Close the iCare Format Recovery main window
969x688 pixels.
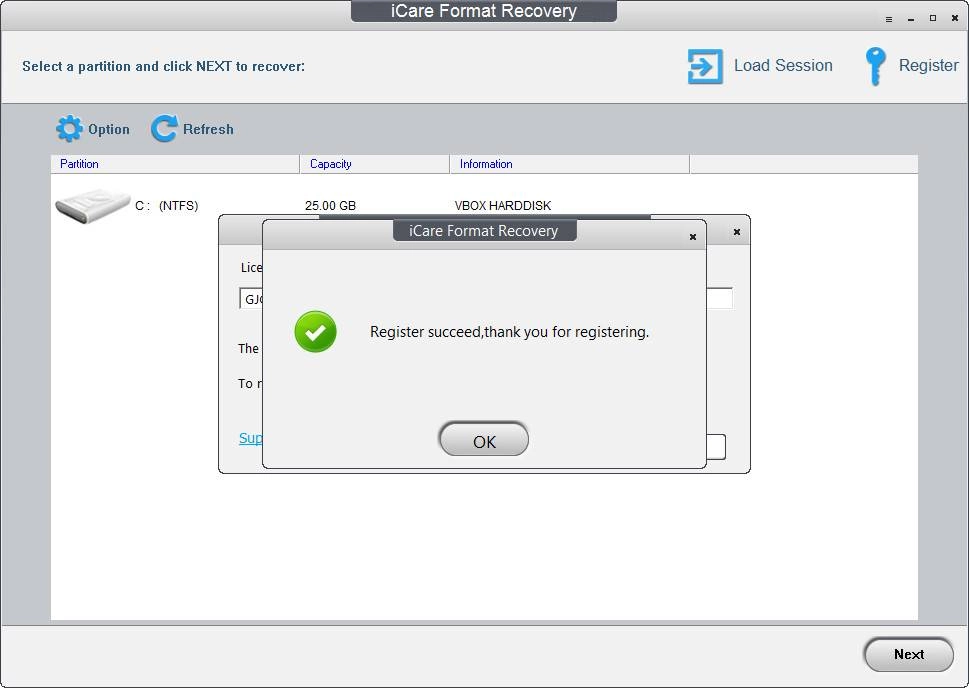tap(955, 19)
